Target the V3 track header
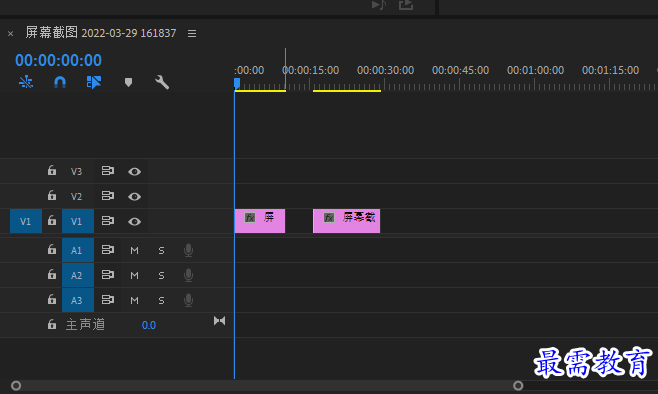 pos(76,171)
